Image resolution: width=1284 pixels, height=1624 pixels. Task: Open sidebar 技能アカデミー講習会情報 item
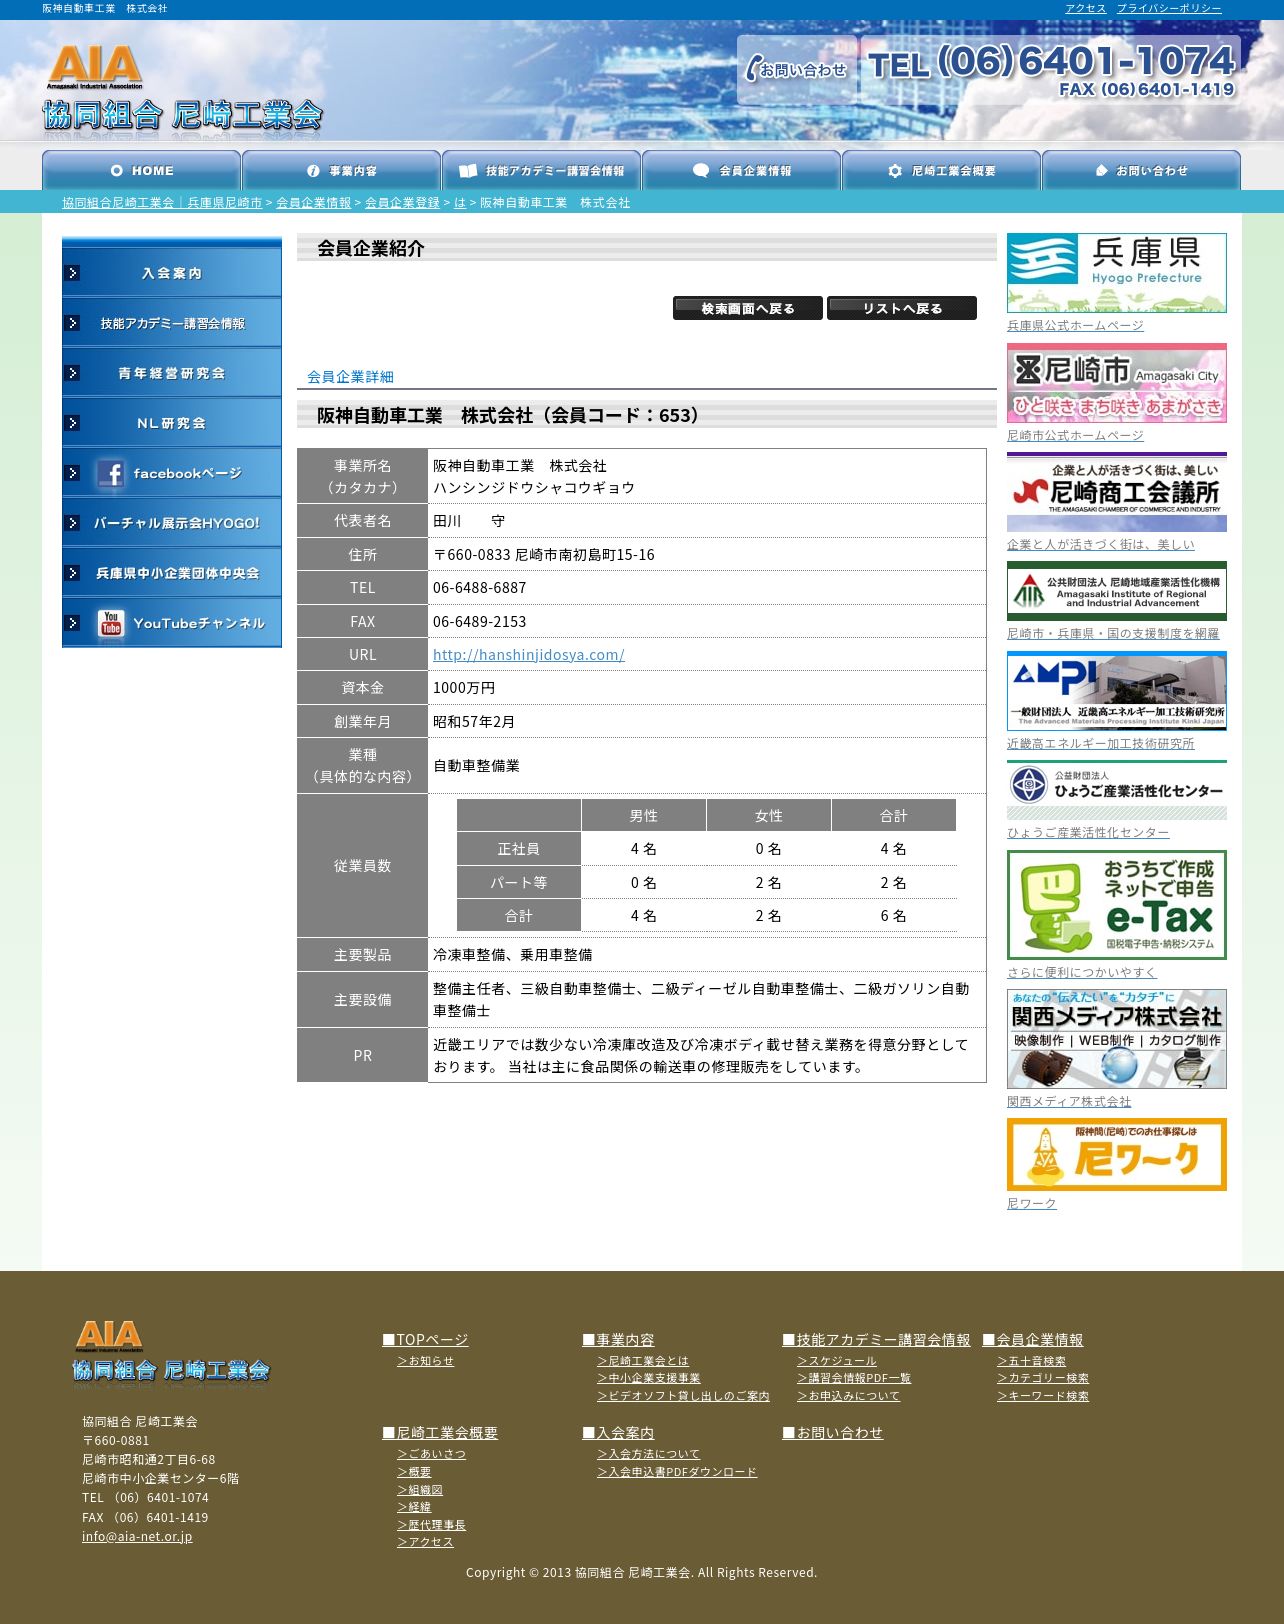tap(172, 322)
